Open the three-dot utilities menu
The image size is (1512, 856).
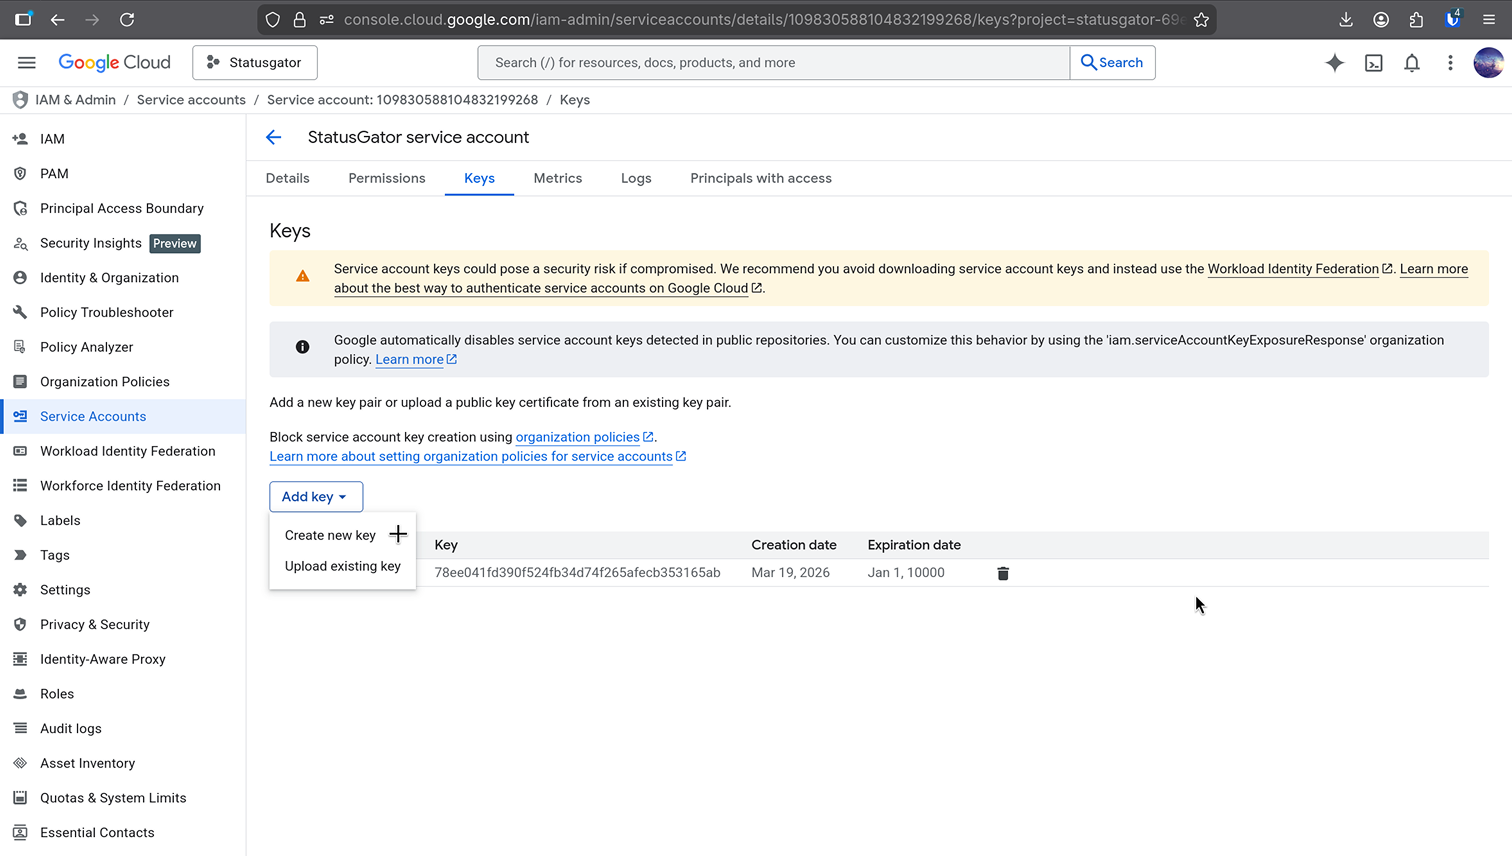point(1450,63)
